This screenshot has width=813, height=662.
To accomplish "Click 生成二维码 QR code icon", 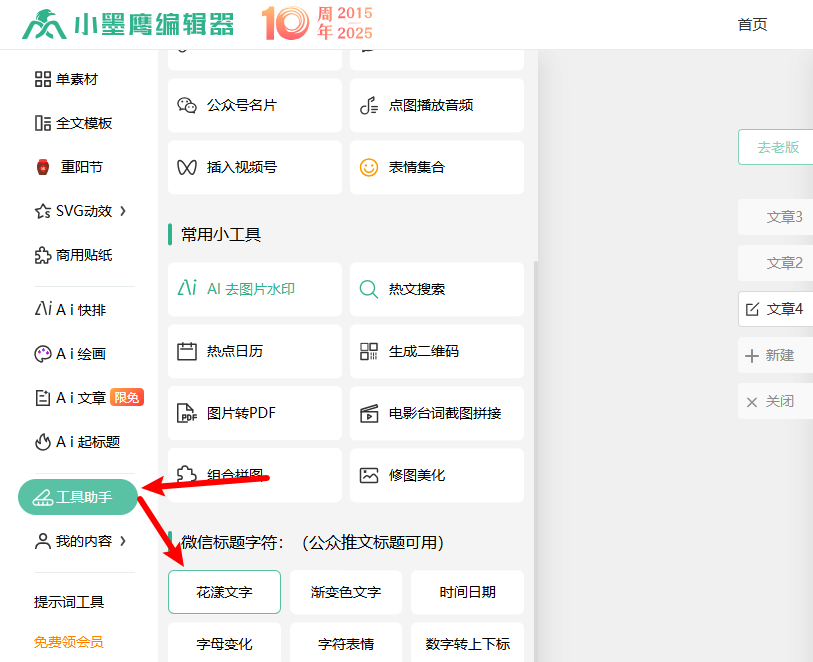I will 369,351.
